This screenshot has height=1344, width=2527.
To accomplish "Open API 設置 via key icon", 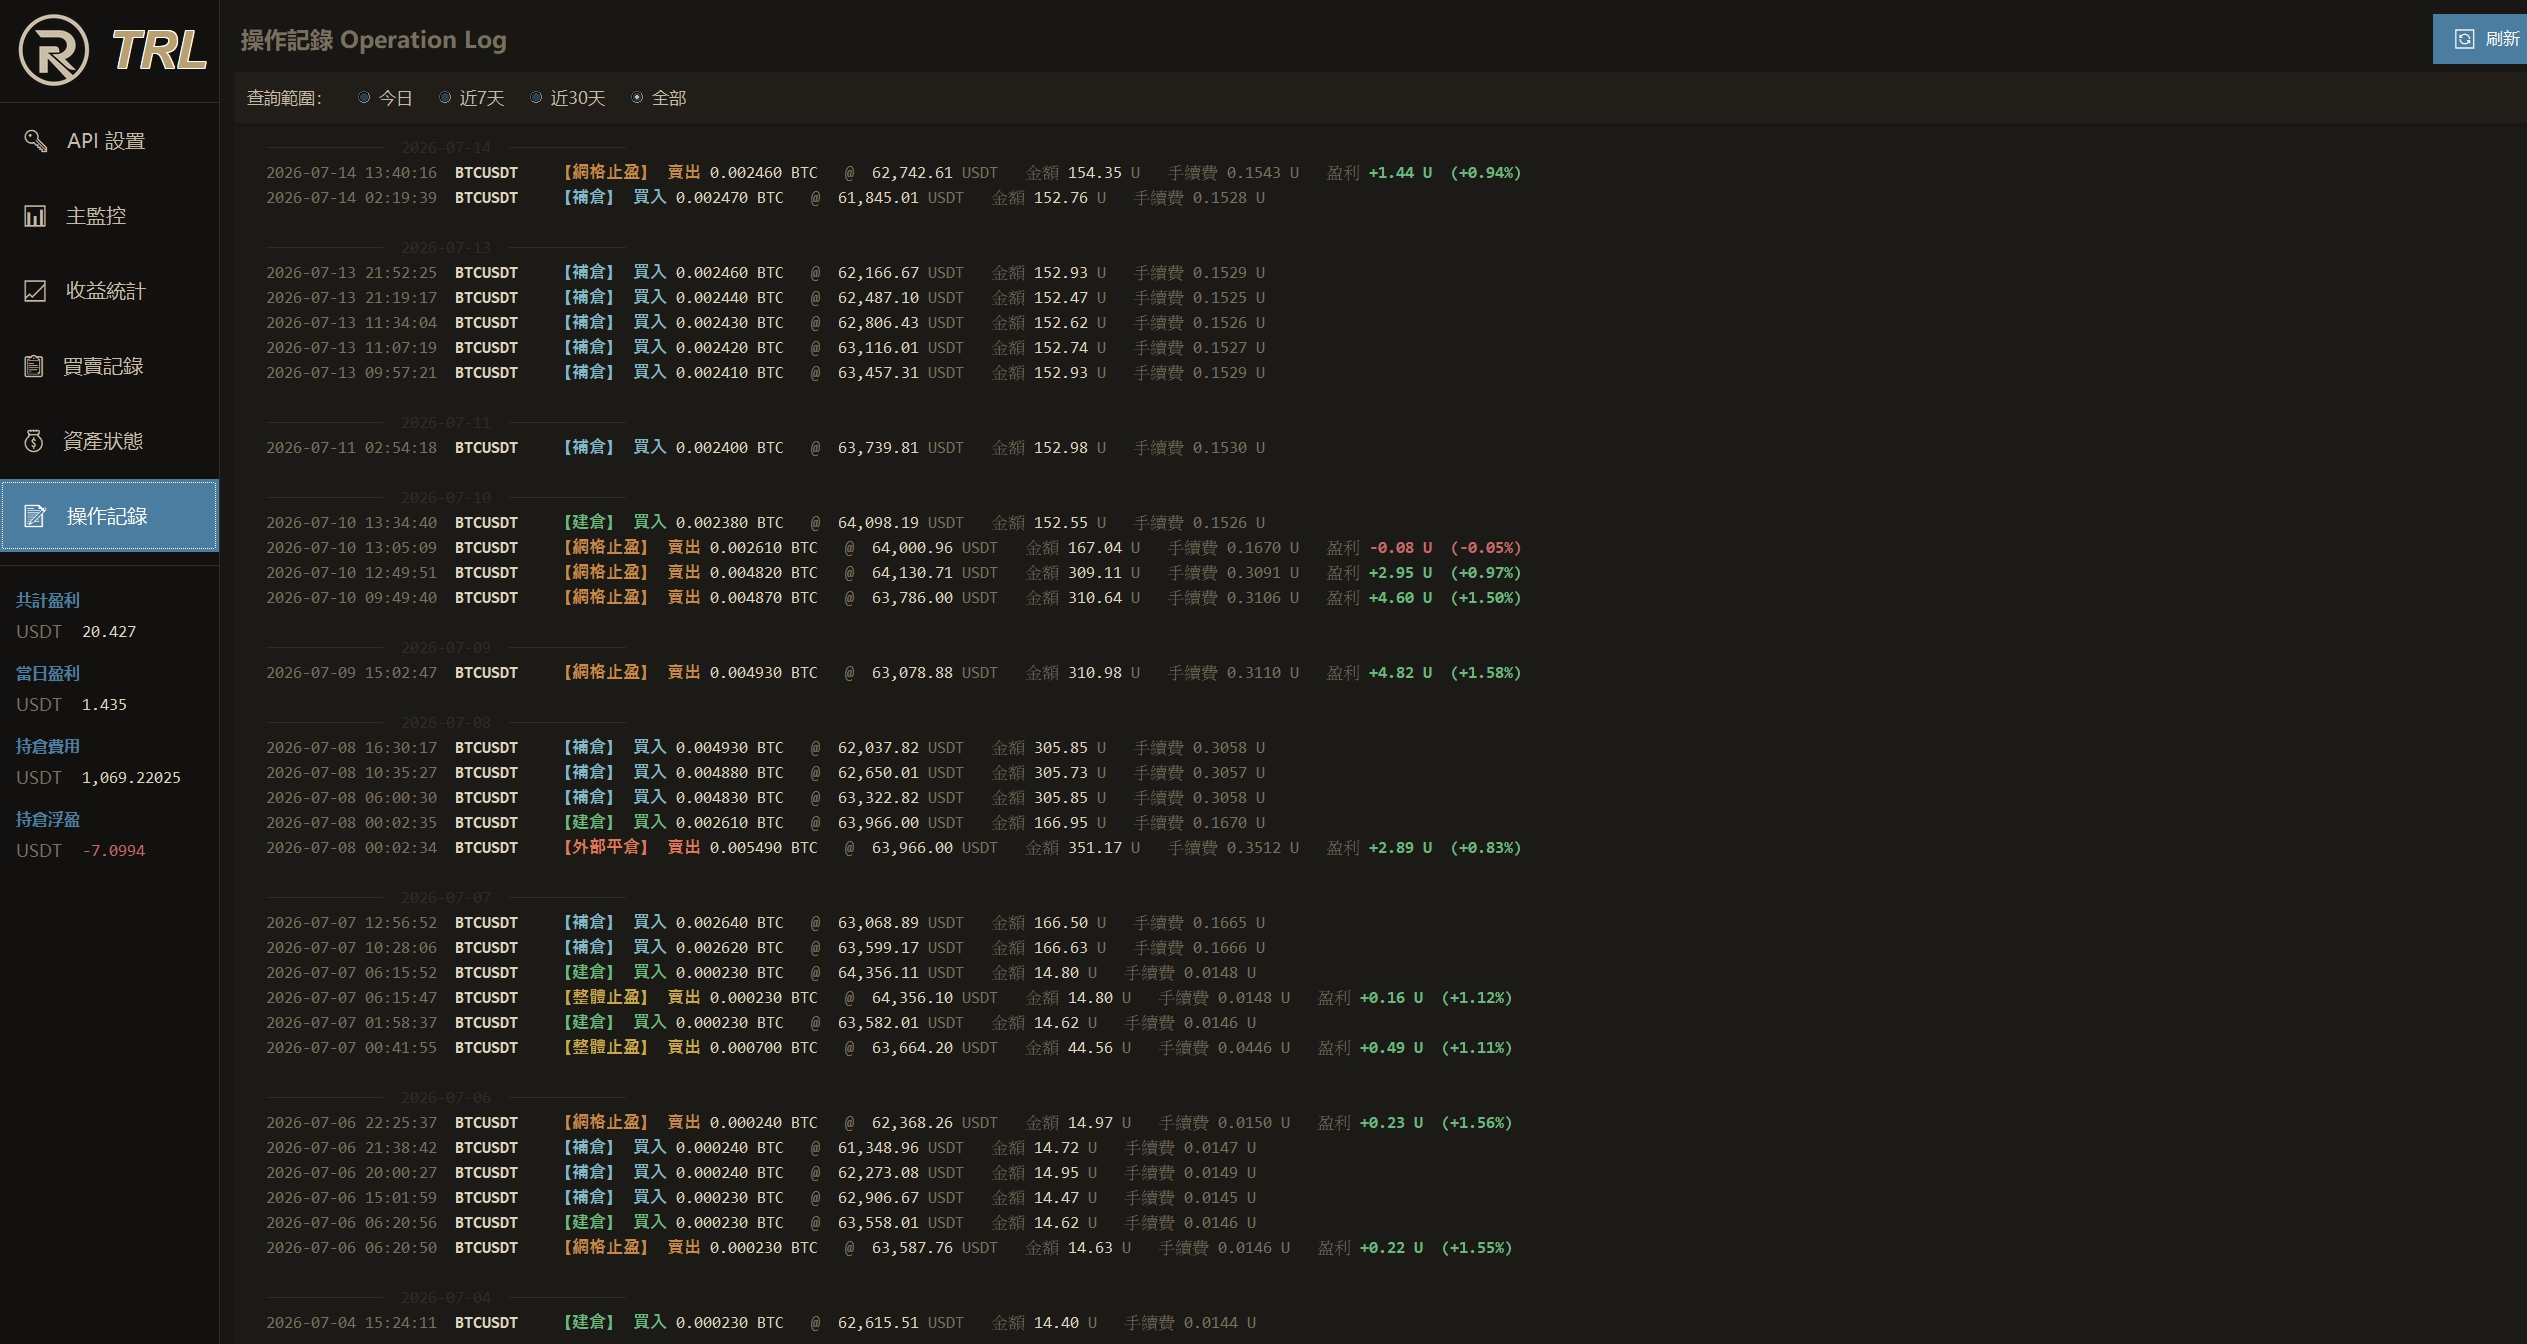I will coord(36,141).
